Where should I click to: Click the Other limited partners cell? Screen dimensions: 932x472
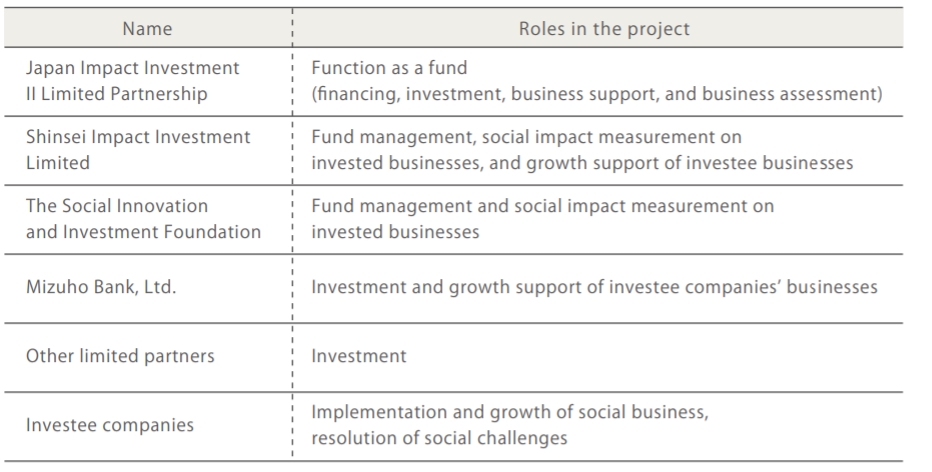pos(121,356)
